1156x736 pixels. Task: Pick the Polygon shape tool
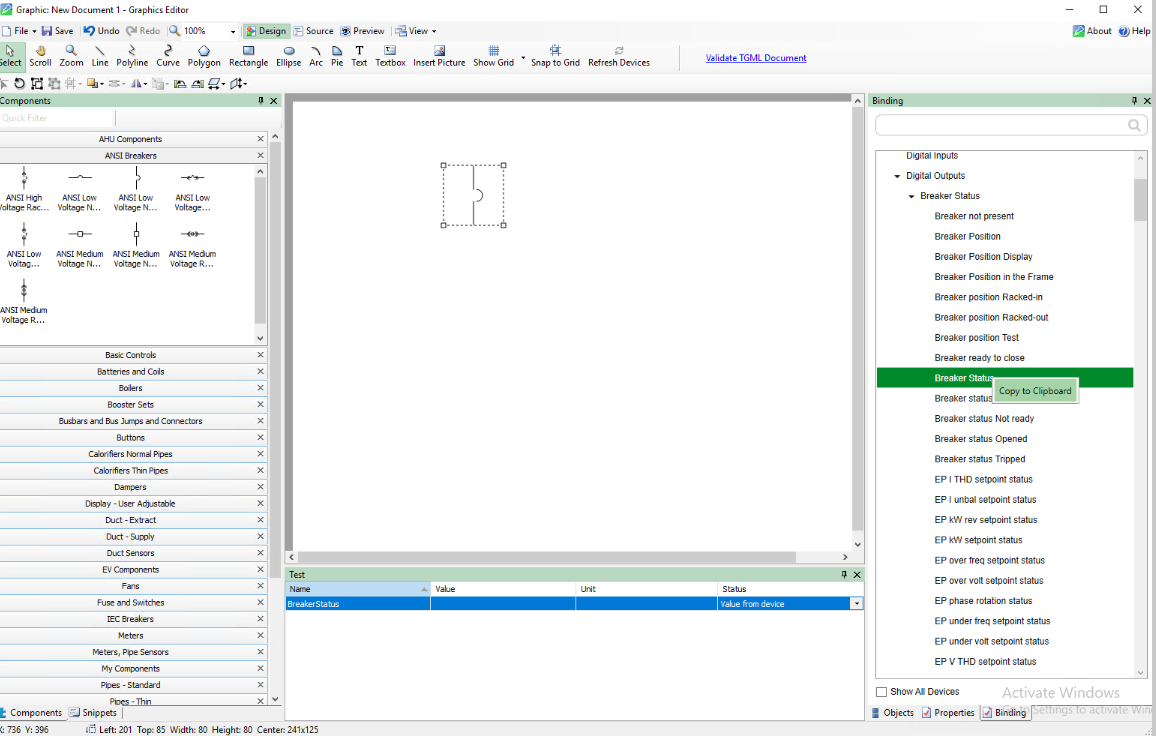tap(204, 55)
